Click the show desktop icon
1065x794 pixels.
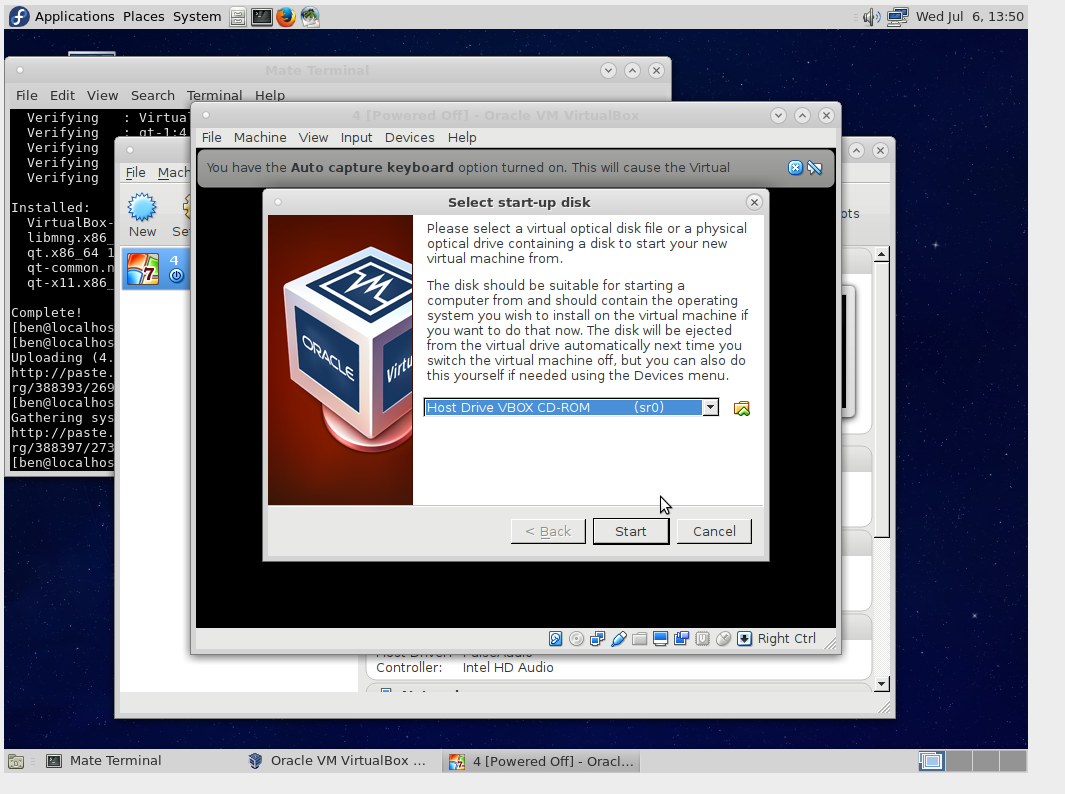(x=16, y=761)
